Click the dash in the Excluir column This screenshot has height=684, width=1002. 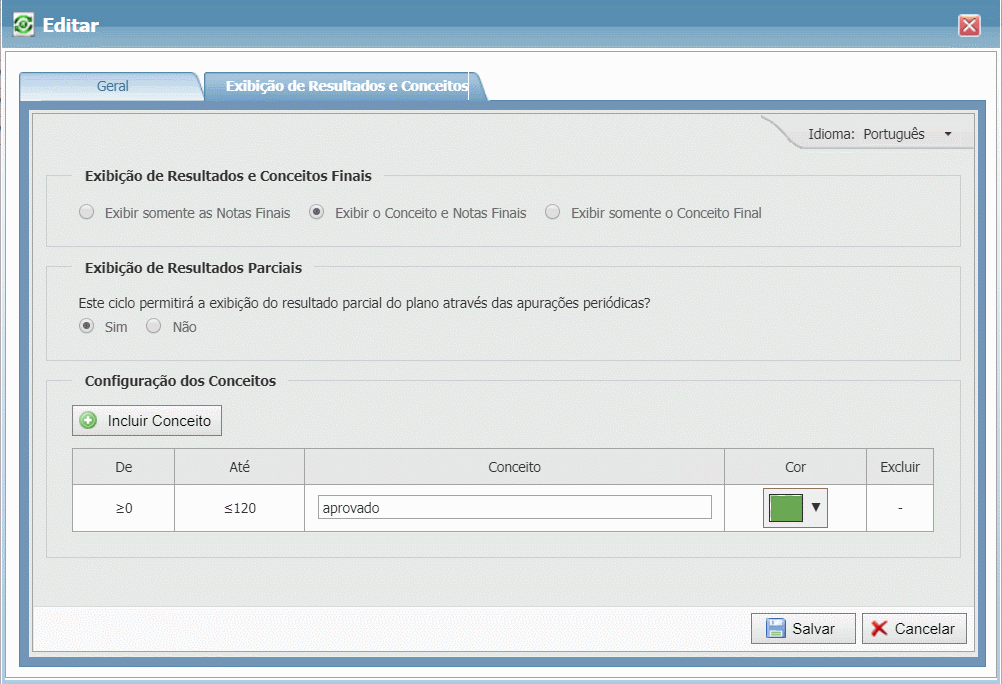[900, 508]
